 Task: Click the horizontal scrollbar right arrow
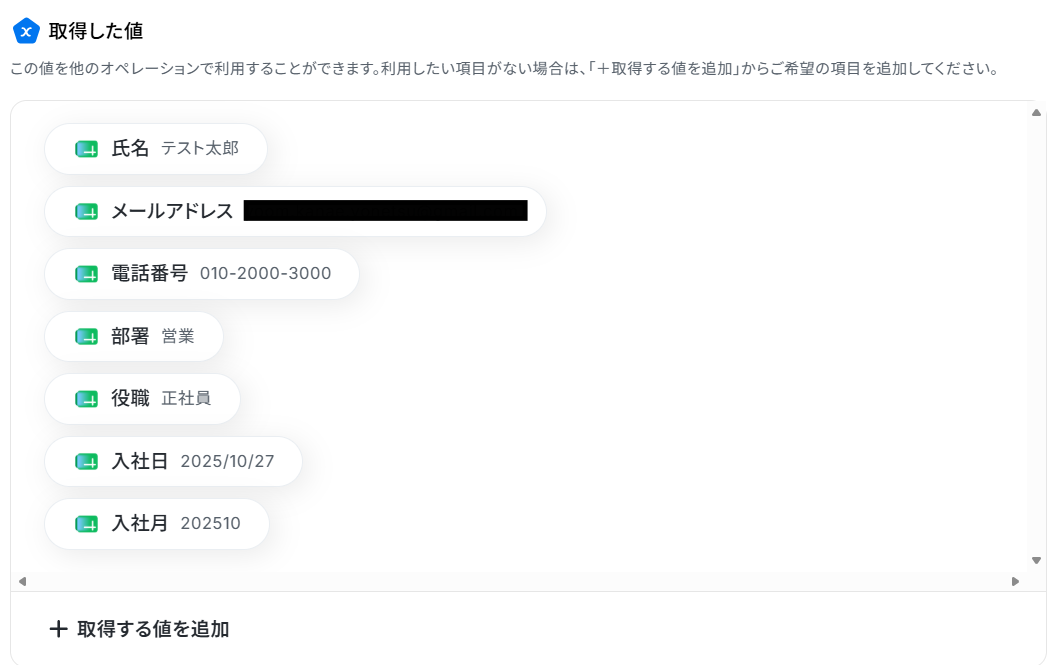1015,582
